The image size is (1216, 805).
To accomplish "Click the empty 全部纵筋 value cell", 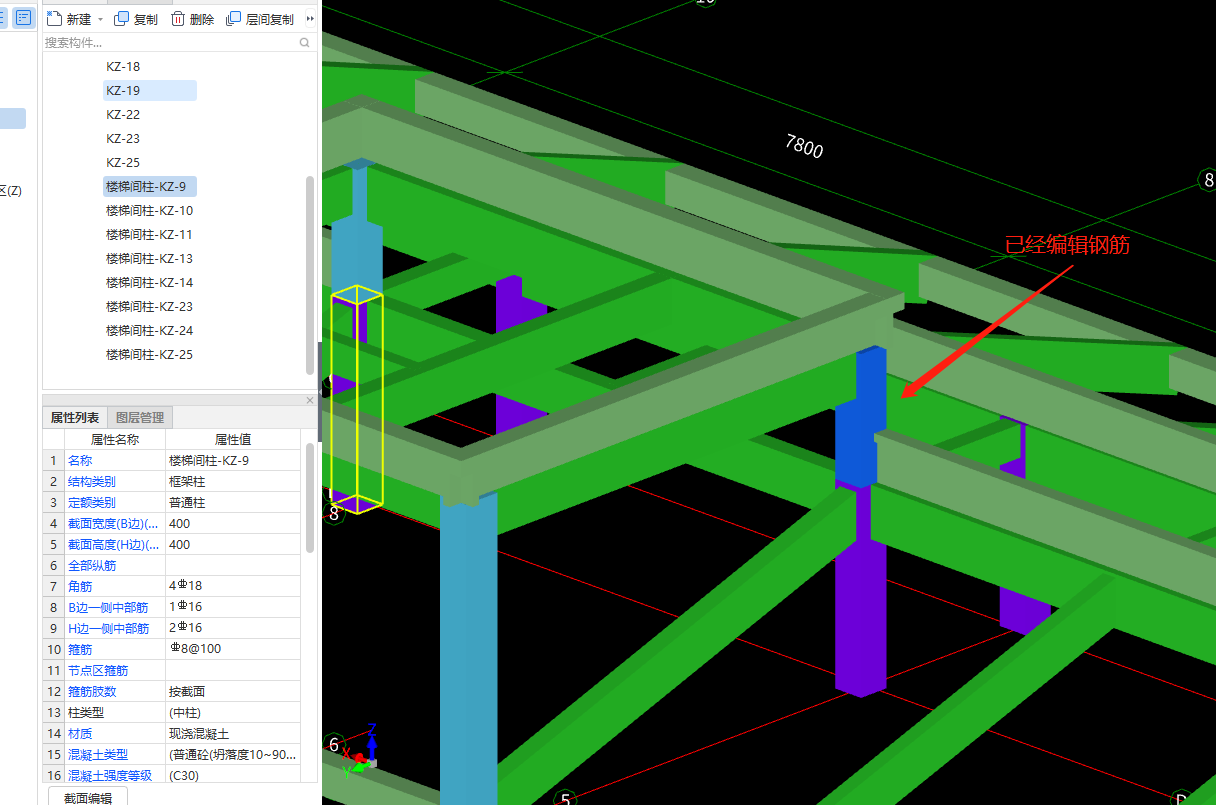I will (x=233, y=566).
